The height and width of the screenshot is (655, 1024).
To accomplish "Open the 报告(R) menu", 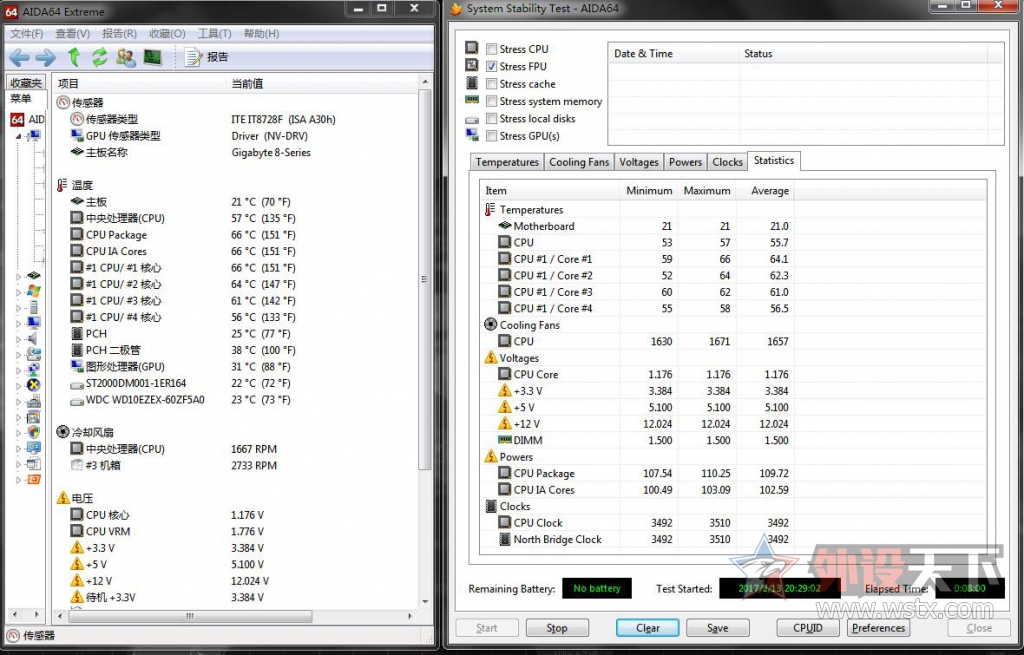I will point(119,33).
